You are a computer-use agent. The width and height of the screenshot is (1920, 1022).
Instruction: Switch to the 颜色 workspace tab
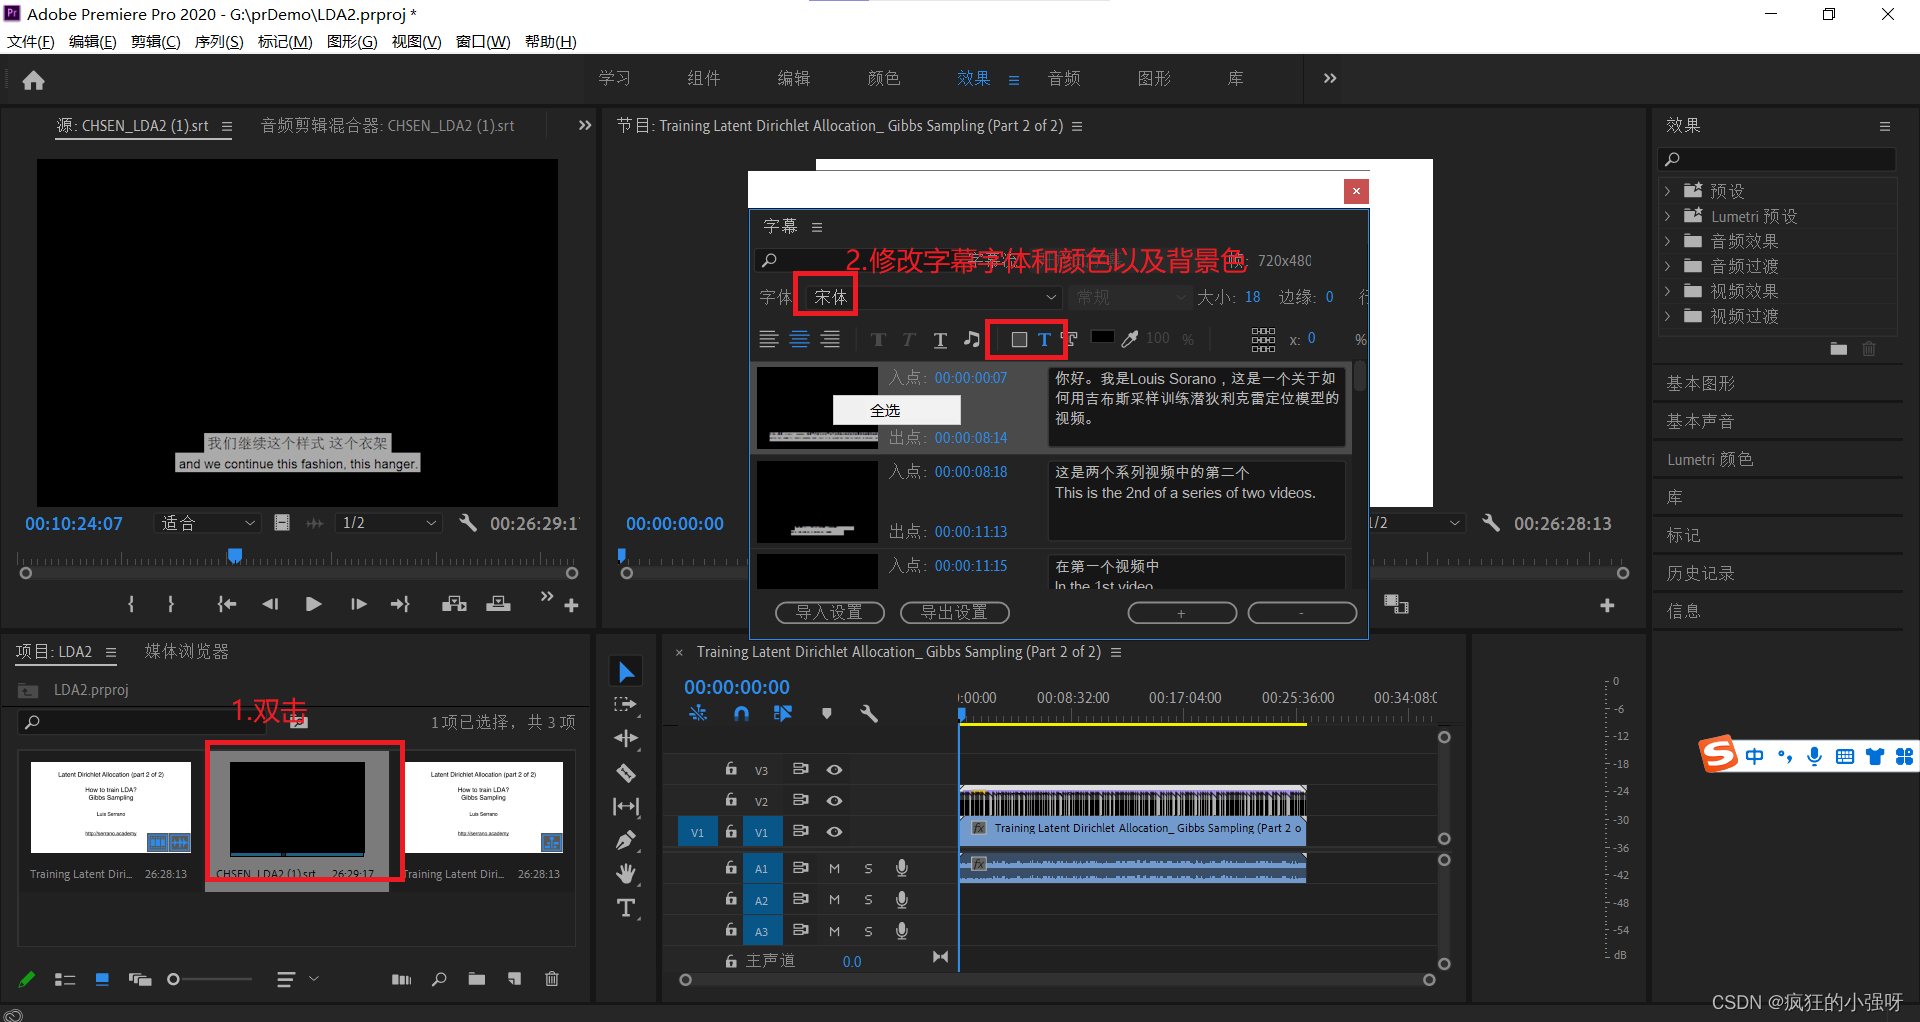click(x=884, y=78)
